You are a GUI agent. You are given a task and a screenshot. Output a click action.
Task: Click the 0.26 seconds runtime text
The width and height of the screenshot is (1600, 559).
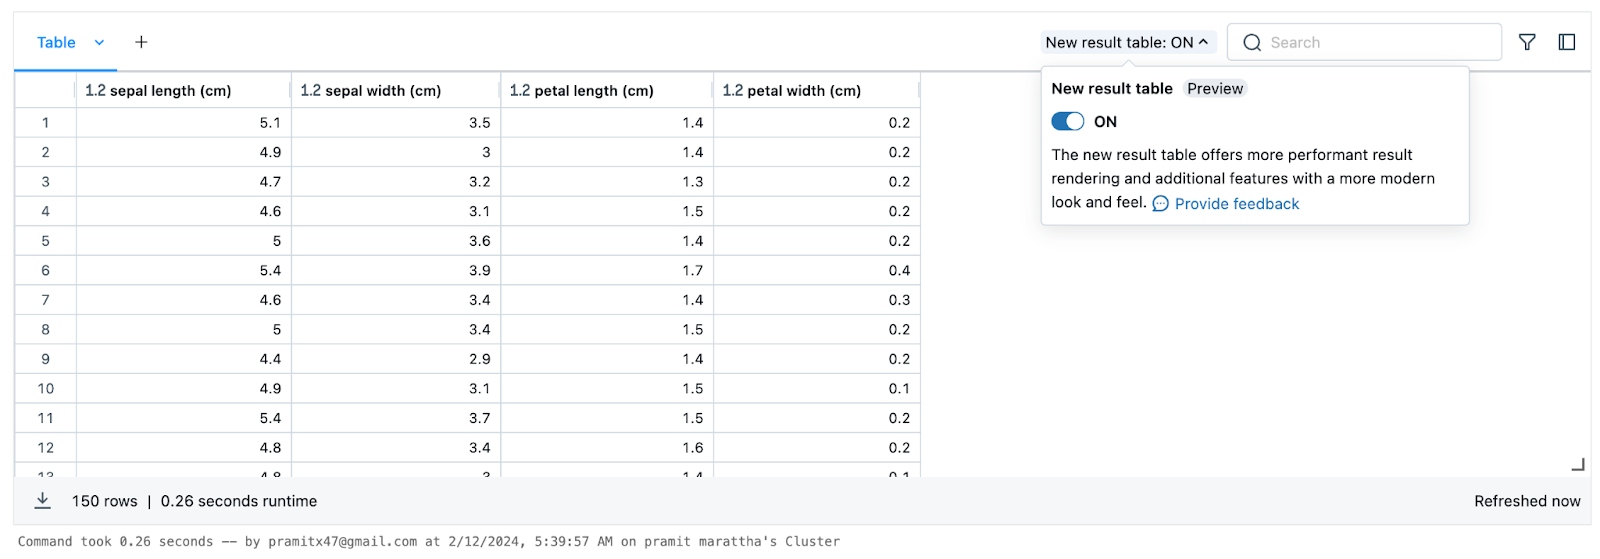239,501
